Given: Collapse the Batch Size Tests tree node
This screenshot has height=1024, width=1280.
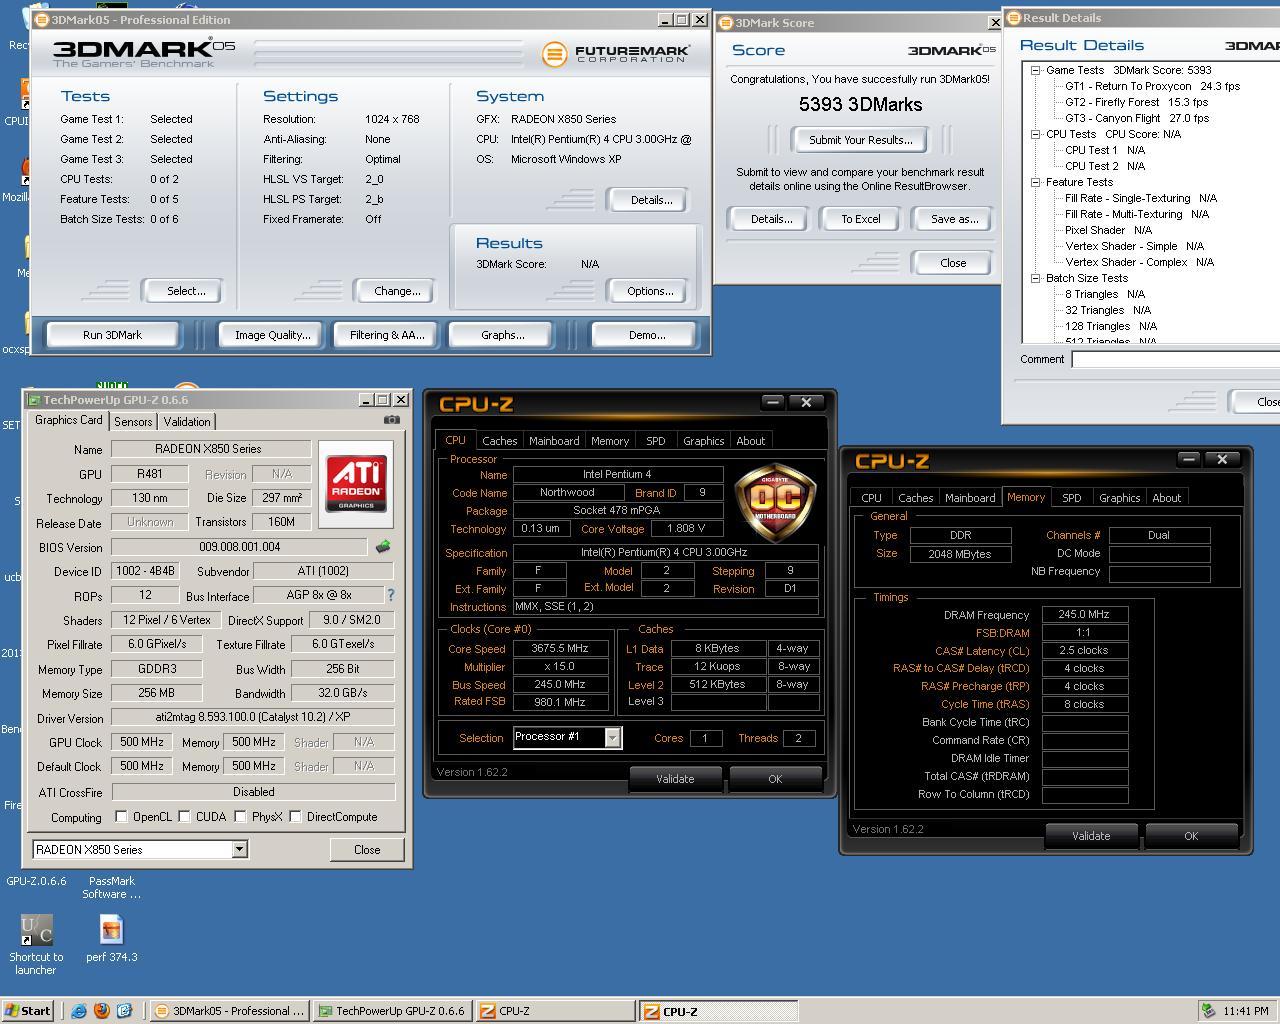Looking at the screenshot, I should [1036, 278].
